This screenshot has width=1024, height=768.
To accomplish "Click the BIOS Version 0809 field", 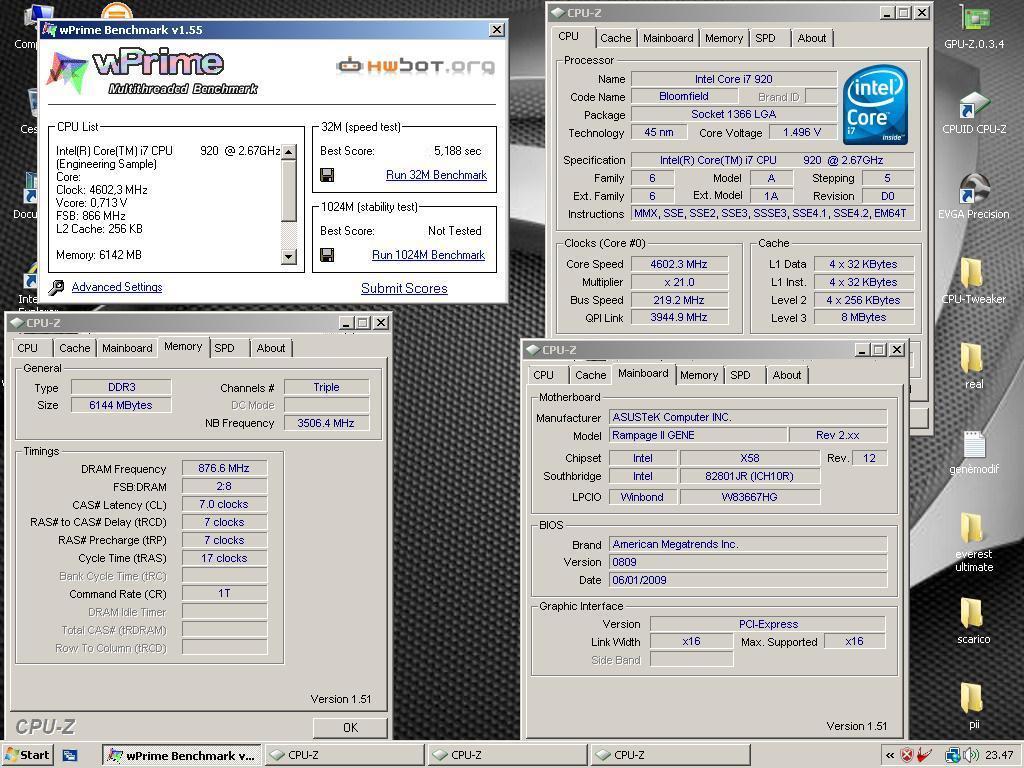I will point(748,562).
